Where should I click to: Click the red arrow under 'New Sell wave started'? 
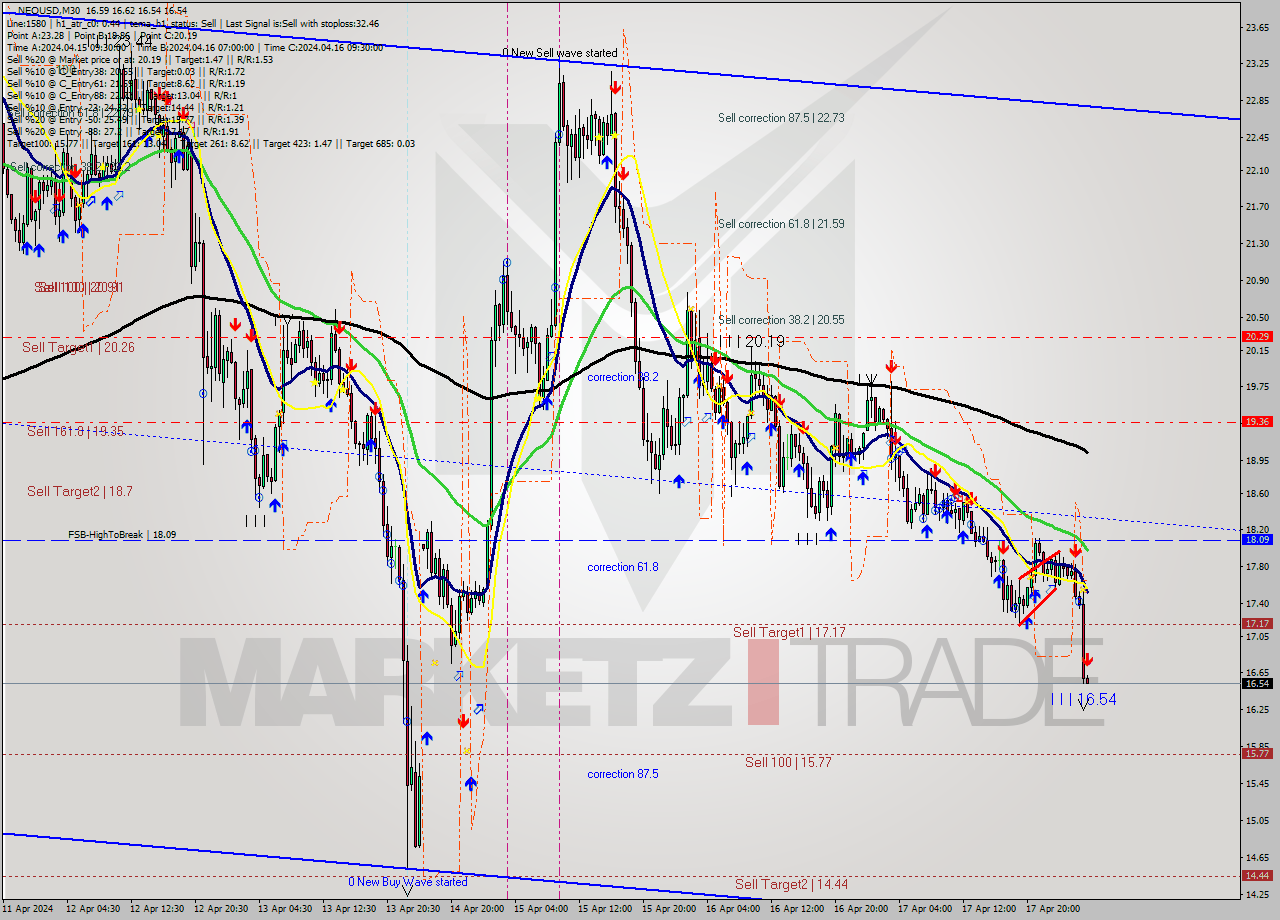(x=615, y=88)
